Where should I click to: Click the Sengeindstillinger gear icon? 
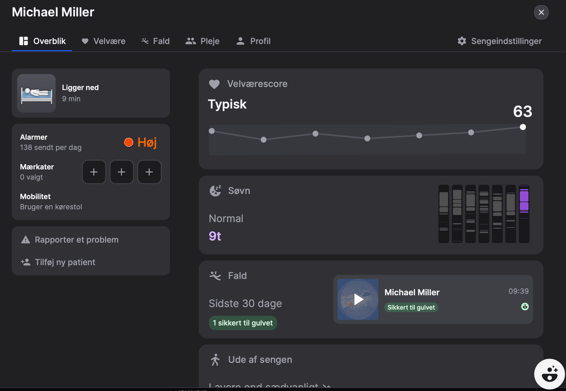point(462,41)
